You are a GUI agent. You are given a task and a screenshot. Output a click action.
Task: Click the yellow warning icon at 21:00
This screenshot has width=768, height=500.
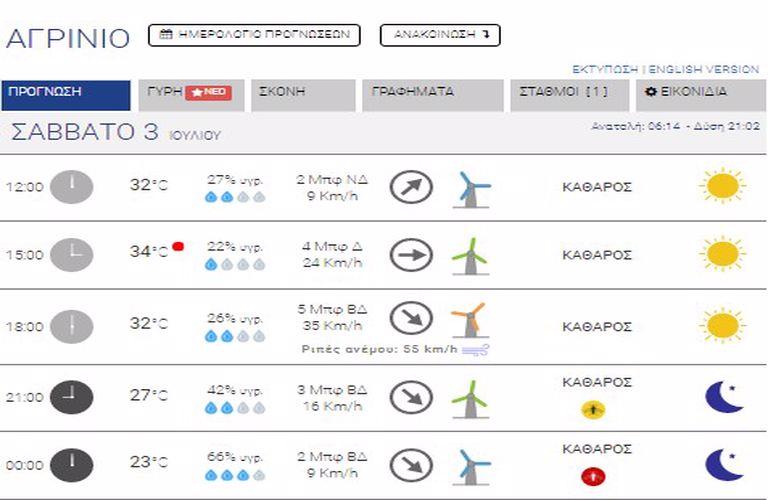click(594, 408)
